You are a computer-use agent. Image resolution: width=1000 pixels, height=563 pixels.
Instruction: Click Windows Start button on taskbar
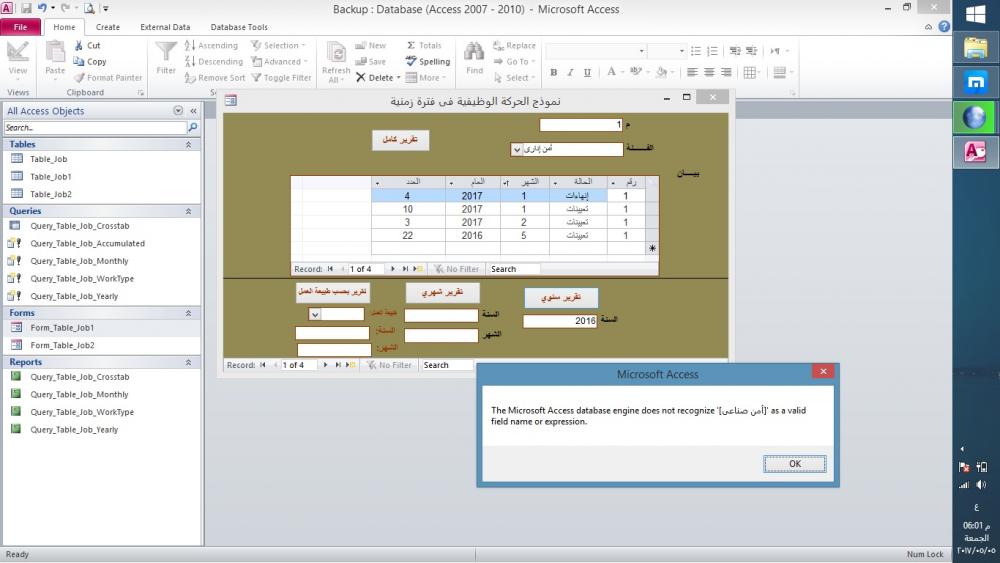976,13
